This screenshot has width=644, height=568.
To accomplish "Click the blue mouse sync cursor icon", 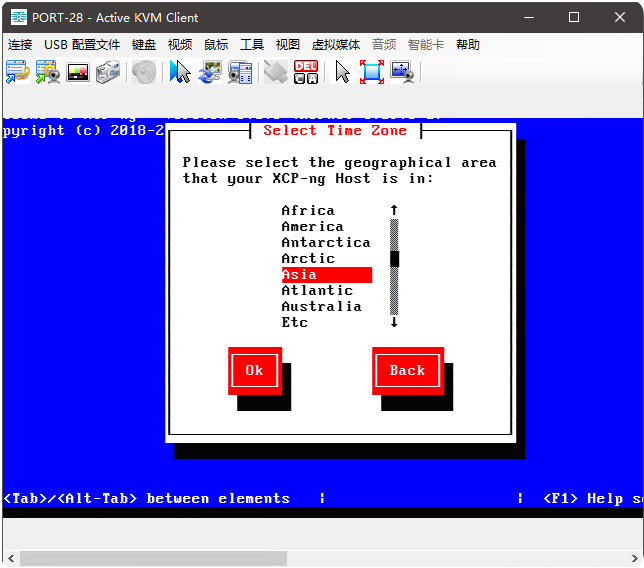I will click(x=180, y=72).
